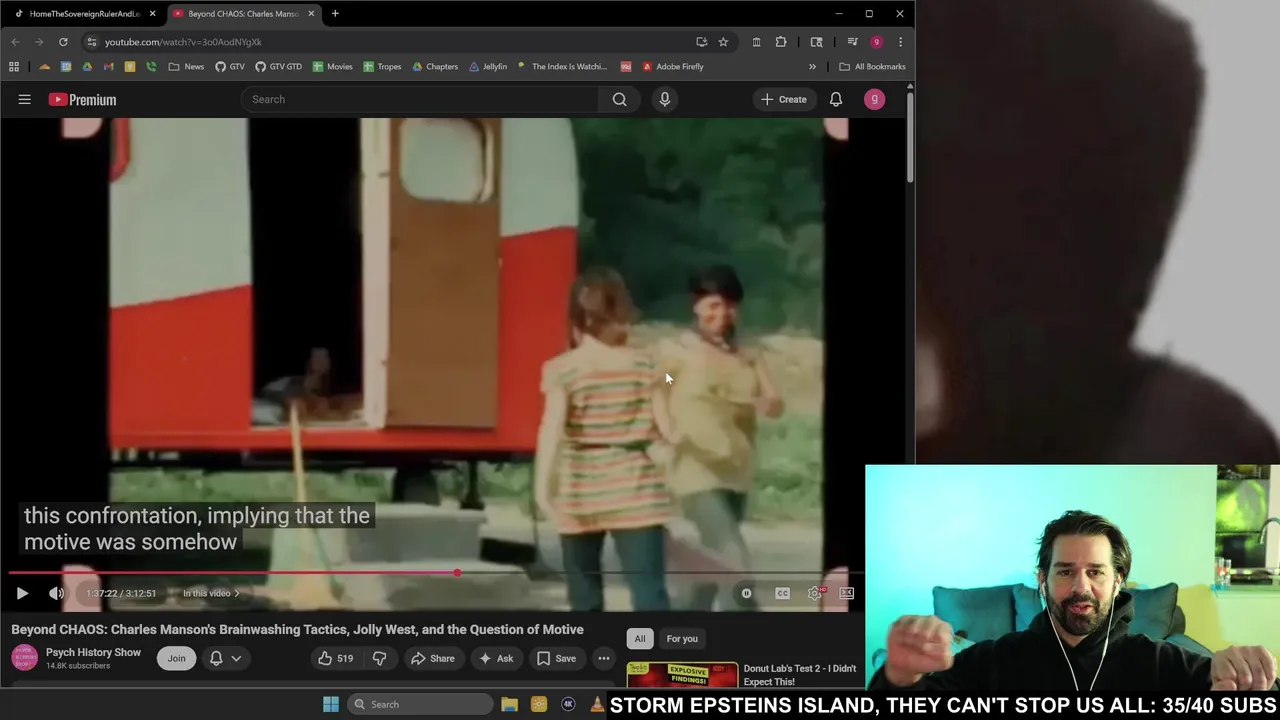This screenshot has width=1280, height=720.
Task: Mute the video with the speaker icon
Action: [x=57, y=593]
